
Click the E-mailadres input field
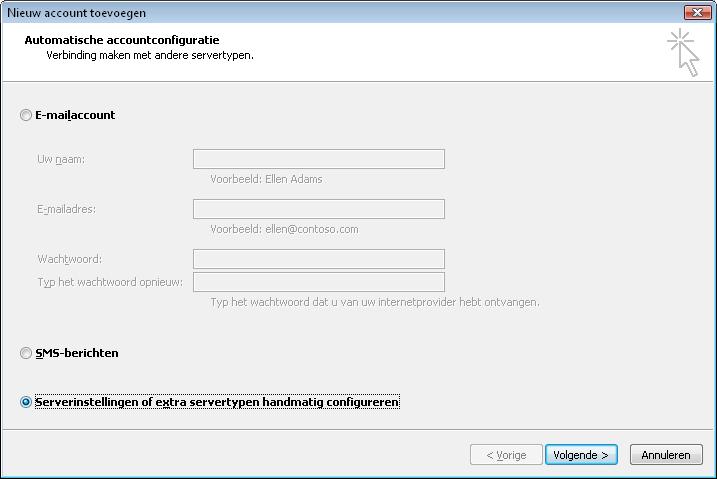click(319, 209)
